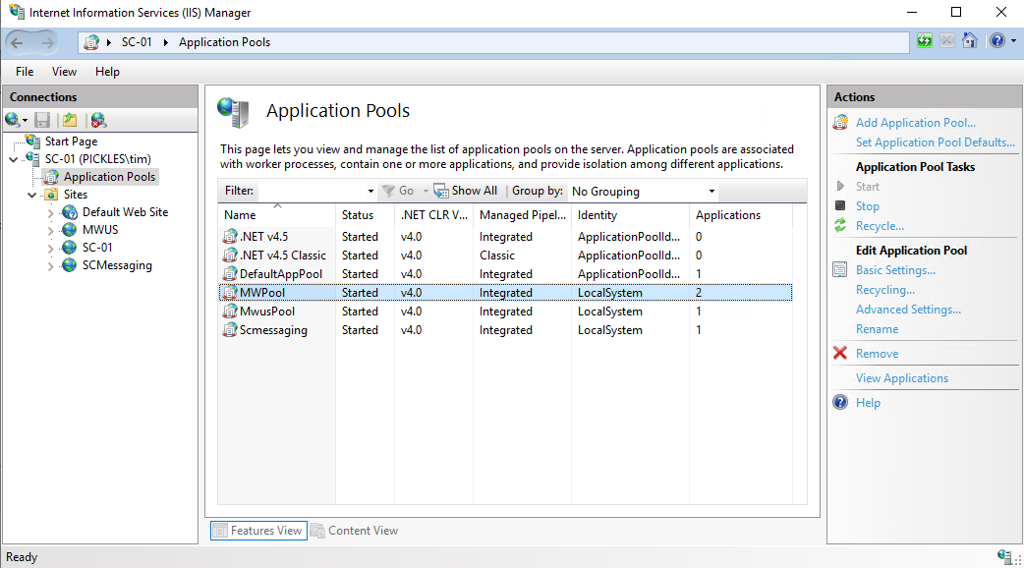Click the server icon in address bar
The image size is (1024, 568).
(91, 42)
